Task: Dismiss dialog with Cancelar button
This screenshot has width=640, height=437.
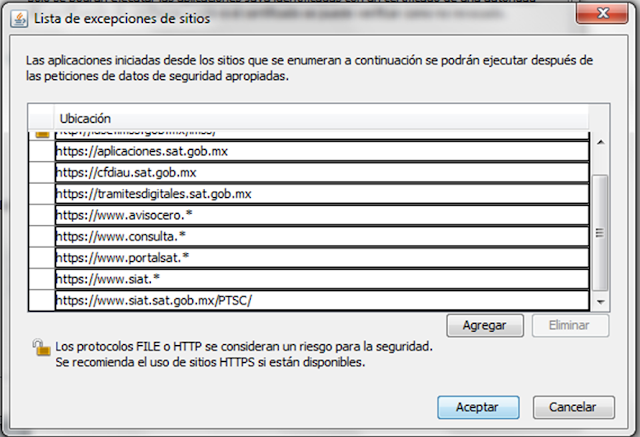Action: pyautogui.click(x=573, y=407)
